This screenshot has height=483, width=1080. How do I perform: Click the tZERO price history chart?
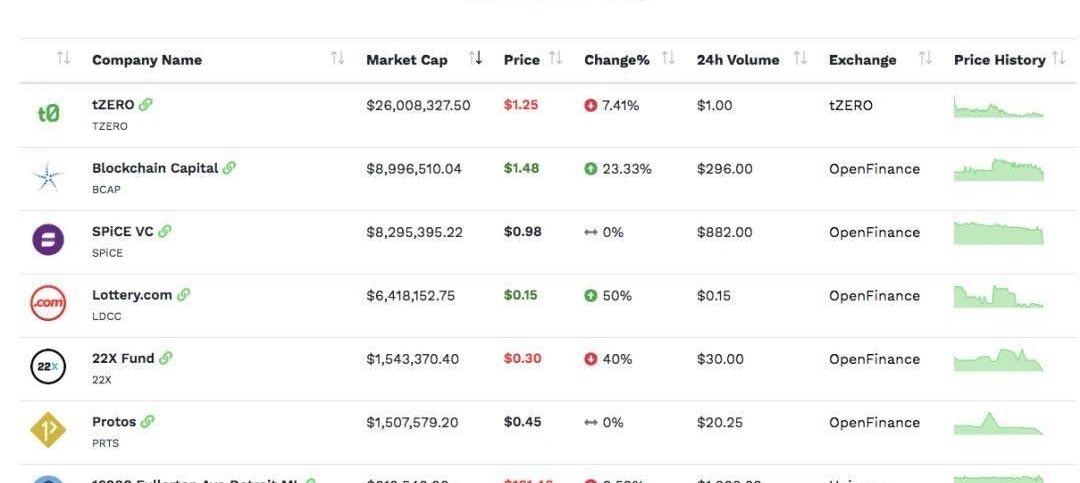[999, 107]
